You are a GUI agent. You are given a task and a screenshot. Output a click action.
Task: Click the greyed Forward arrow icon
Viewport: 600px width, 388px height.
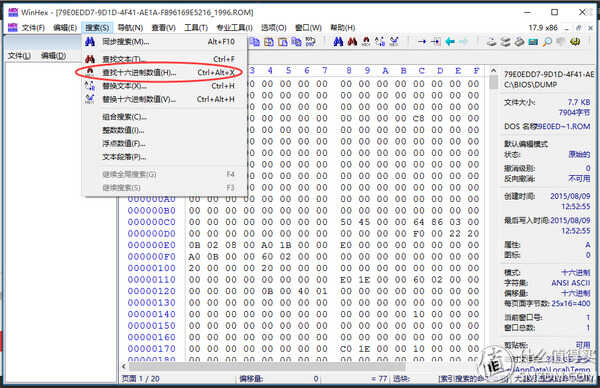point(463,42)
